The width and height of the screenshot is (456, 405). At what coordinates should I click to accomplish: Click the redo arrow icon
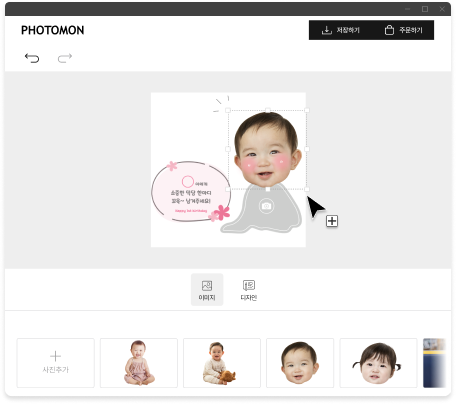tap(65, 58)
